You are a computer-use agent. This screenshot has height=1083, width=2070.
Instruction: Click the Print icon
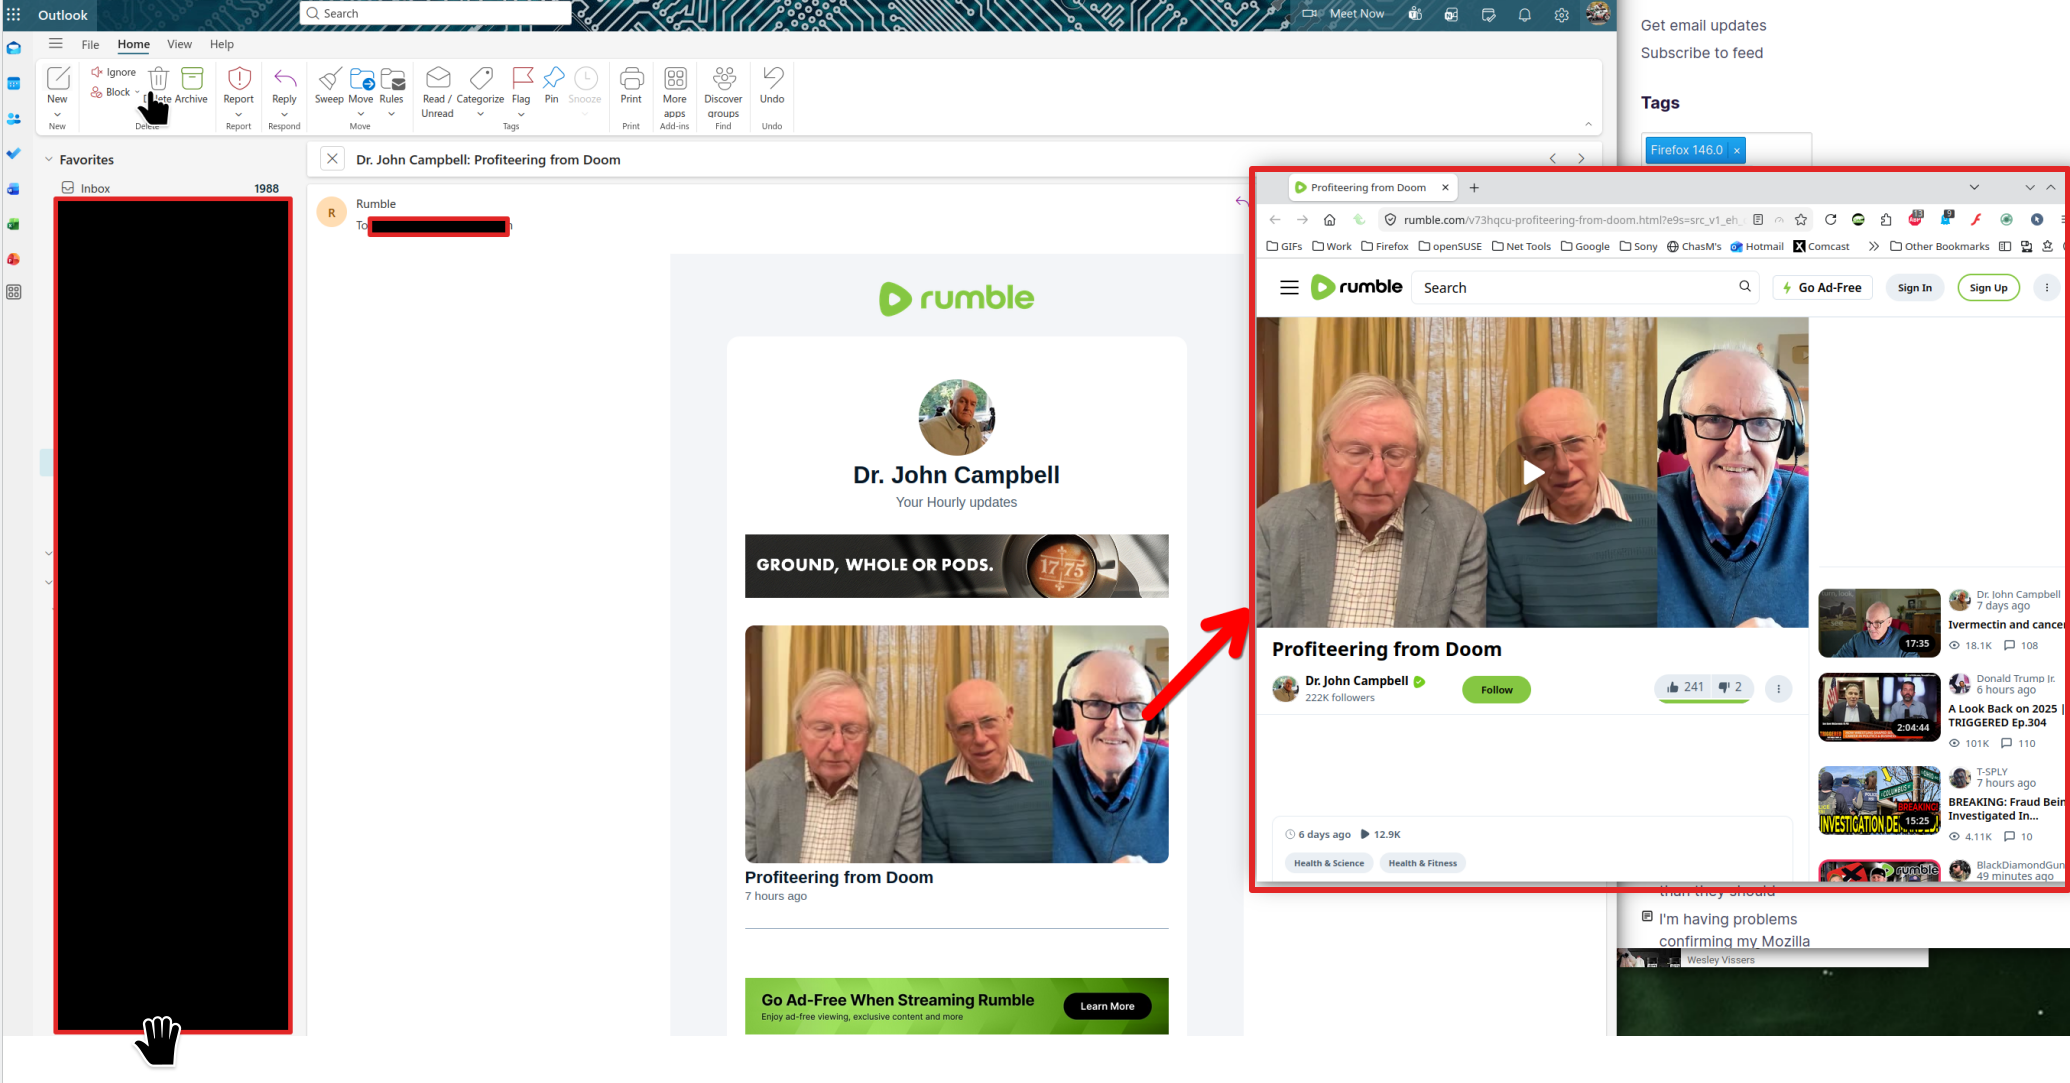(631, 79)
